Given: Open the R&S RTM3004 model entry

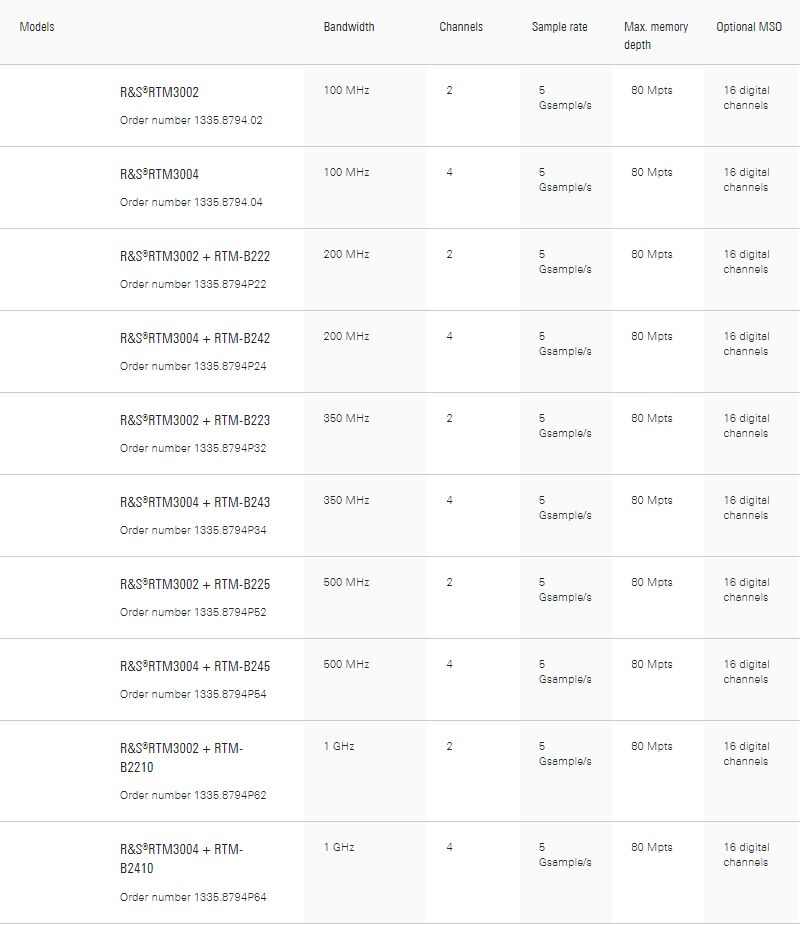Looking at the screenshot, I should point(159,174).
